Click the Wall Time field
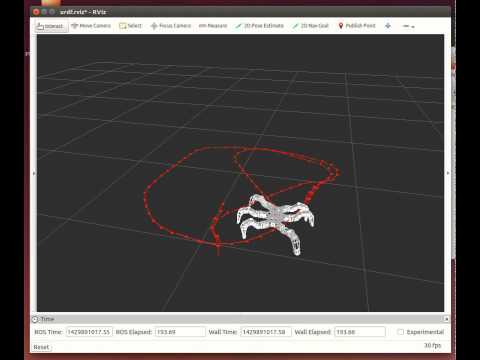Screen dimensions: 480x360 (266, 332)
